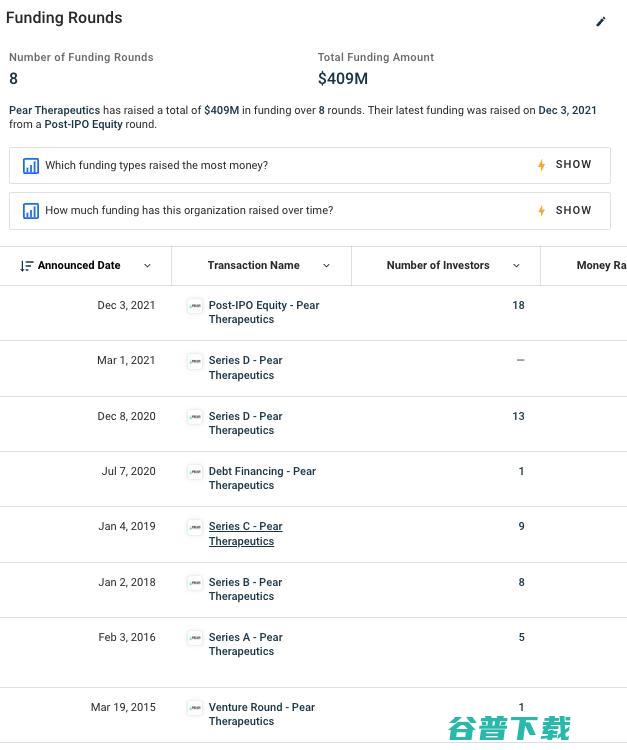Click the pencil edit icon for Funding Rounds
This screenshot has width=627, height=750.
tap(601, 22)
